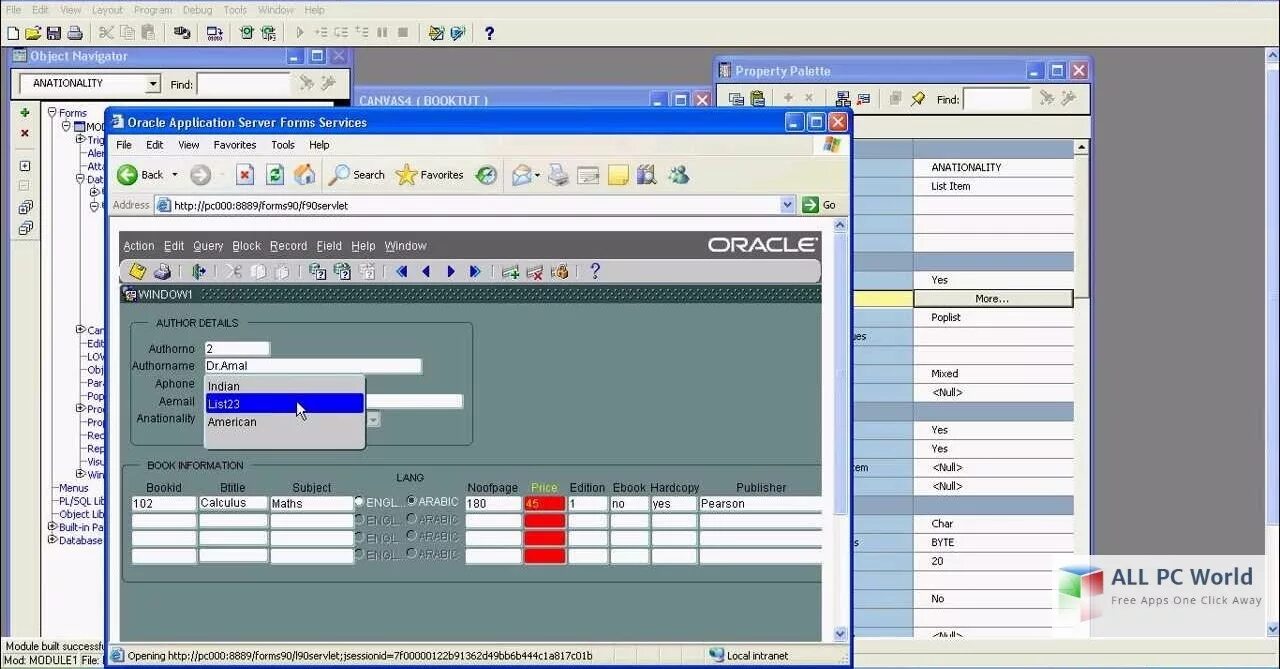Save the module with the floppy disk icon
The height and width of the screenshot is (669, 1280).
[54, 33]
